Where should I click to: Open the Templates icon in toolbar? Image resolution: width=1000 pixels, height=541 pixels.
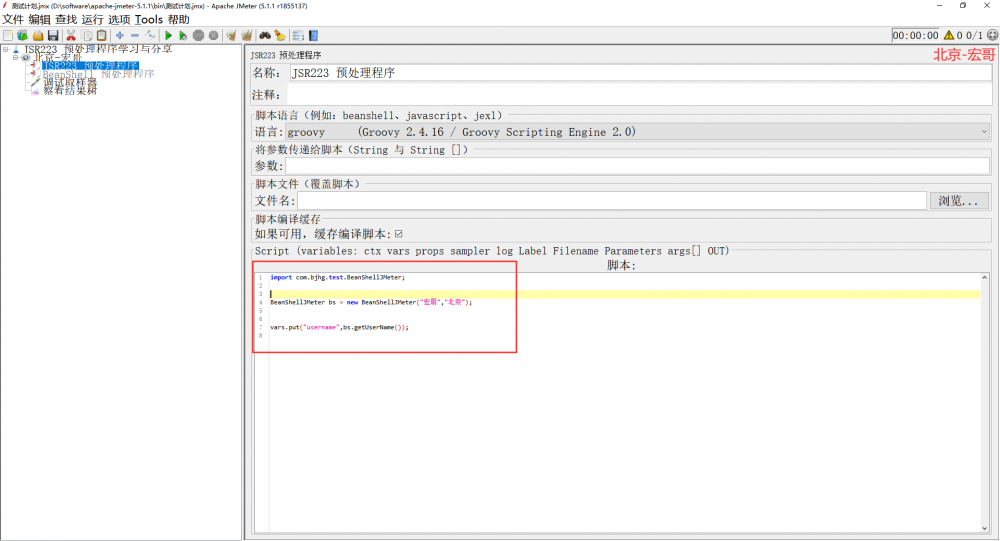22,36
